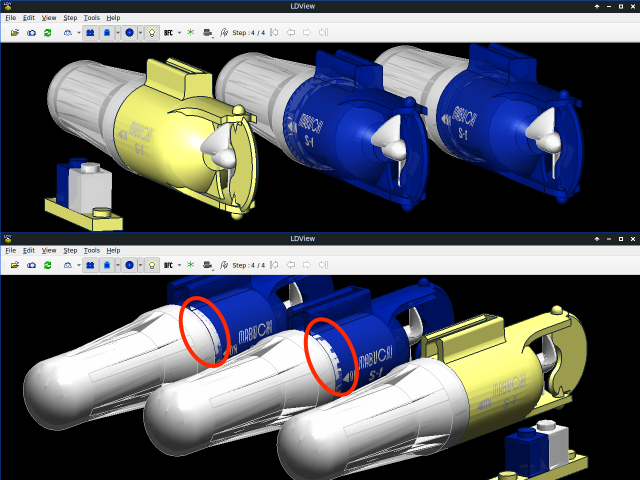Open BFC dropdown arrow in upper window

click(180, 32)
